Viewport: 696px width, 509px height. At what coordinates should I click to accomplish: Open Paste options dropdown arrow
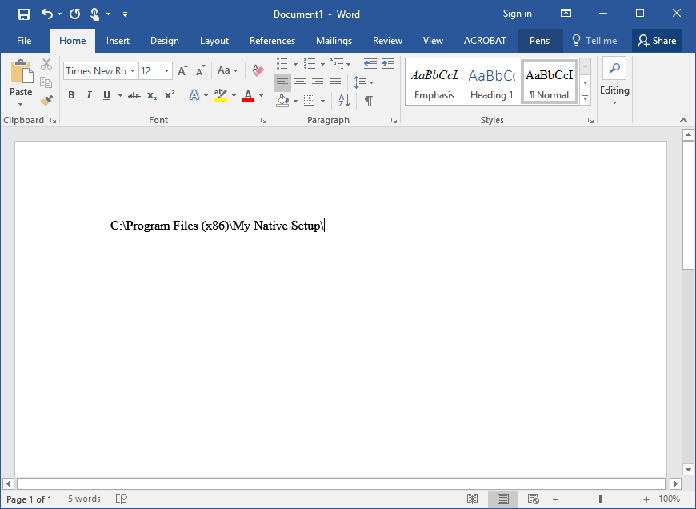coord(20,105)
